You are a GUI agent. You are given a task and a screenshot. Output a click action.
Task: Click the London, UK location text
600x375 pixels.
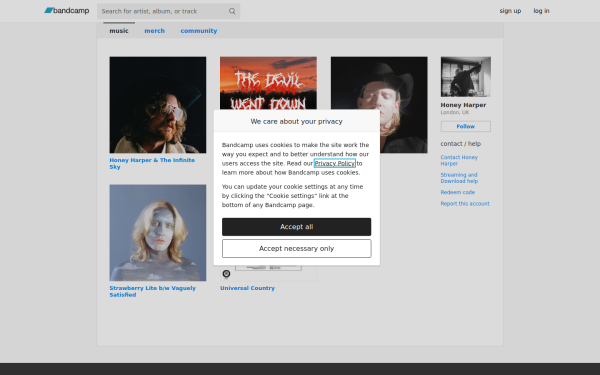click(455, 112)
